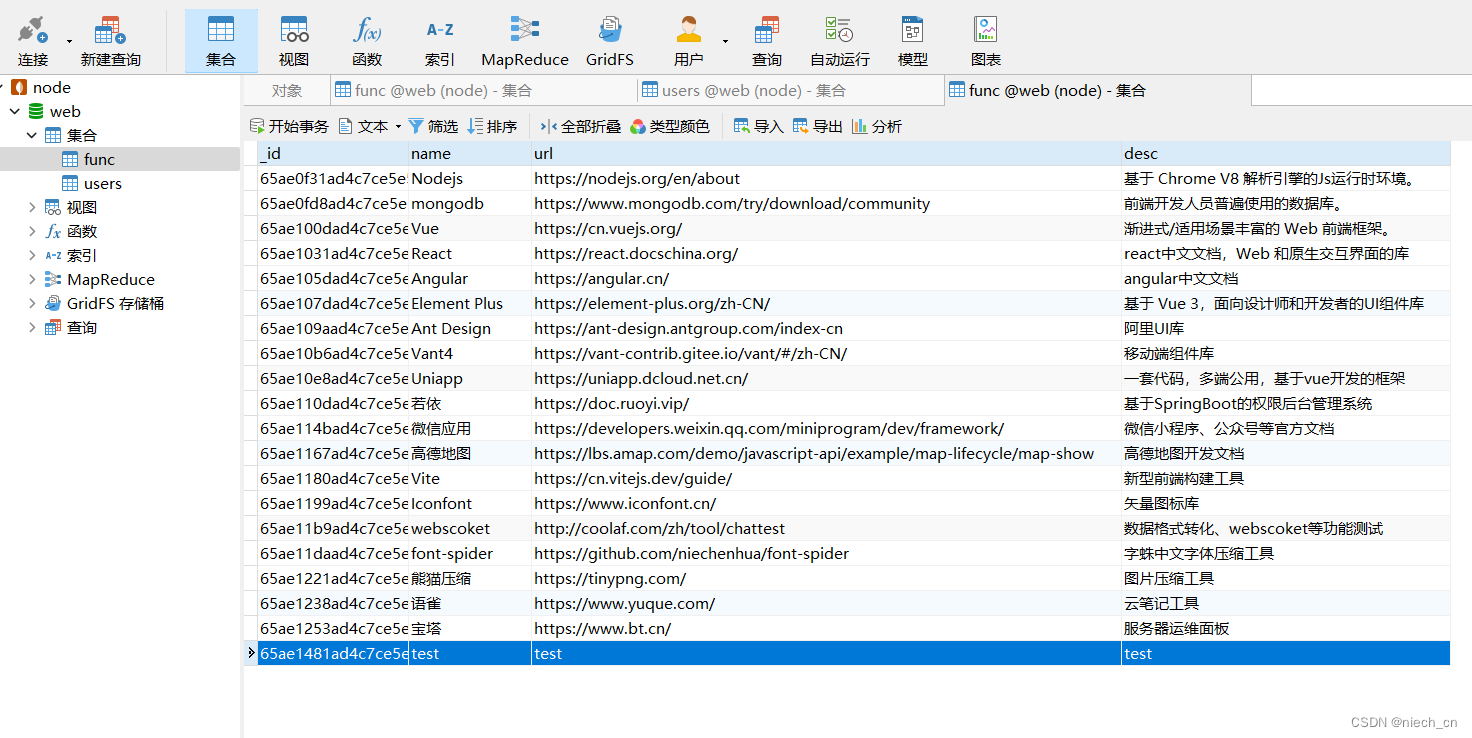Select the Uniapp name cell
The image size is (1472, 738).
click(x=470, y=379)
